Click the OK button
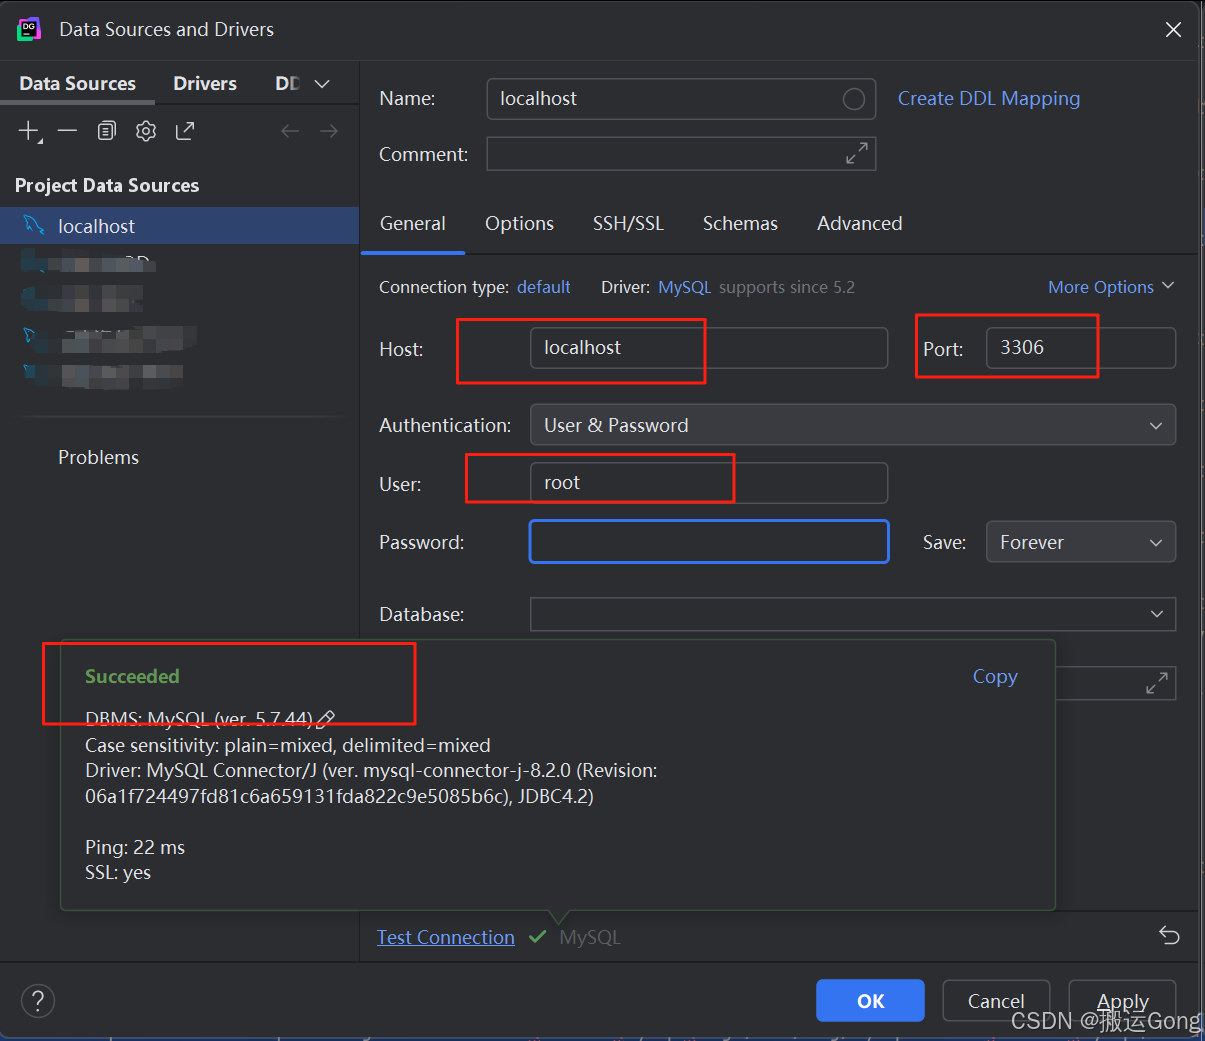This screenshot has width=1205, height=1041. tap(870, 1000)
